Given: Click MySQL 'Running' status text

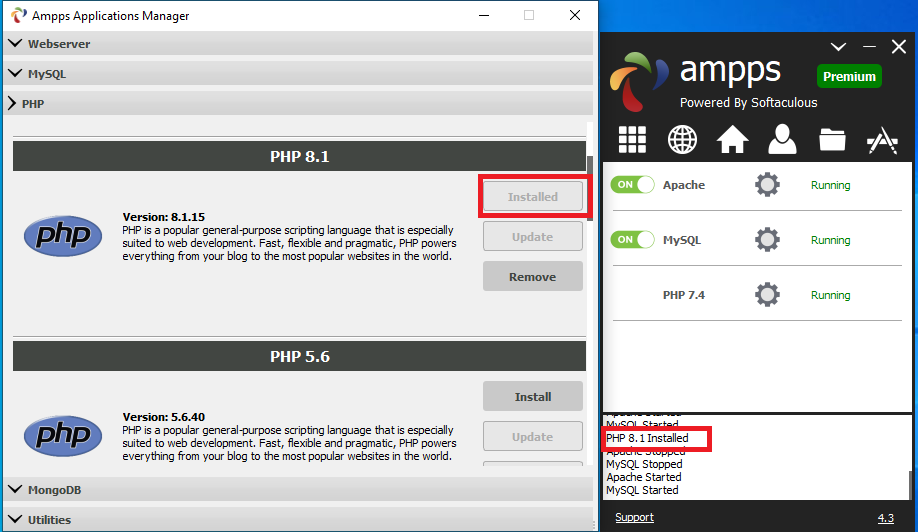Looking at the screenshot, I should click(x=830, y=240).
